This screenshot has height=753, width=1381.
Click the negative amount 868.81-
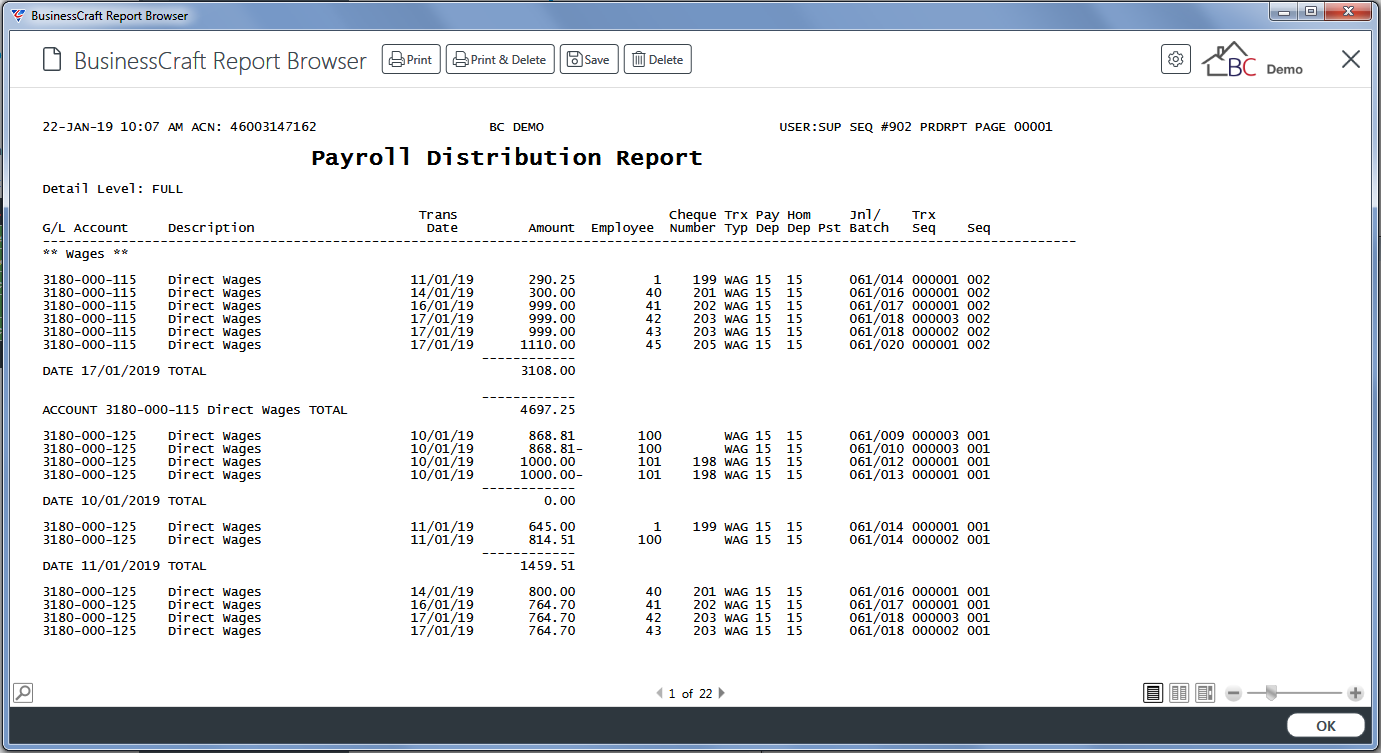coord(556,449)
